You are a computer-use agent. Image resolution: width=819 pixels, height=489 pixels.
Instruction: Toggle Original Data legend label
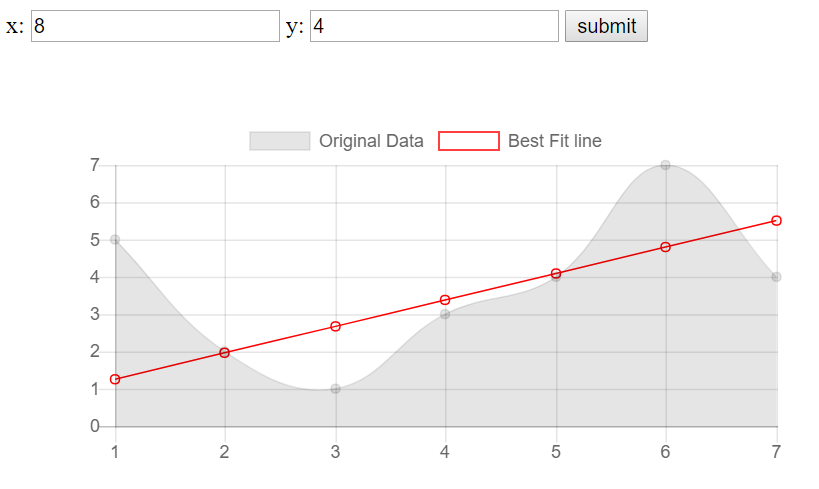click(x=371, y=141)
